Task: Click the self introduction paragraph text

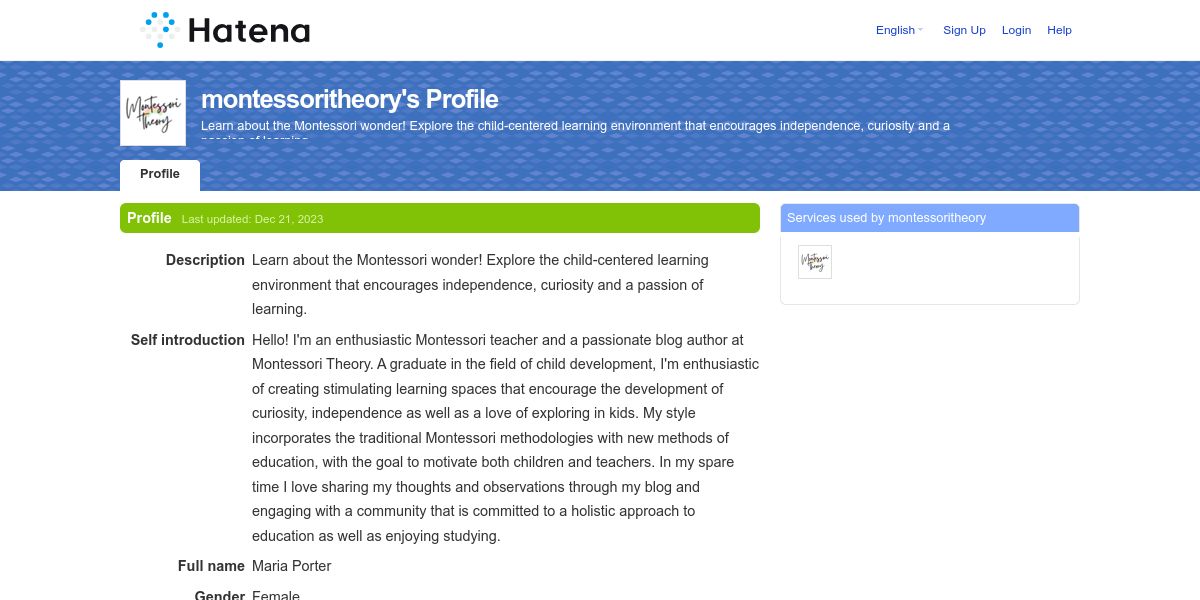Action: 505,438
